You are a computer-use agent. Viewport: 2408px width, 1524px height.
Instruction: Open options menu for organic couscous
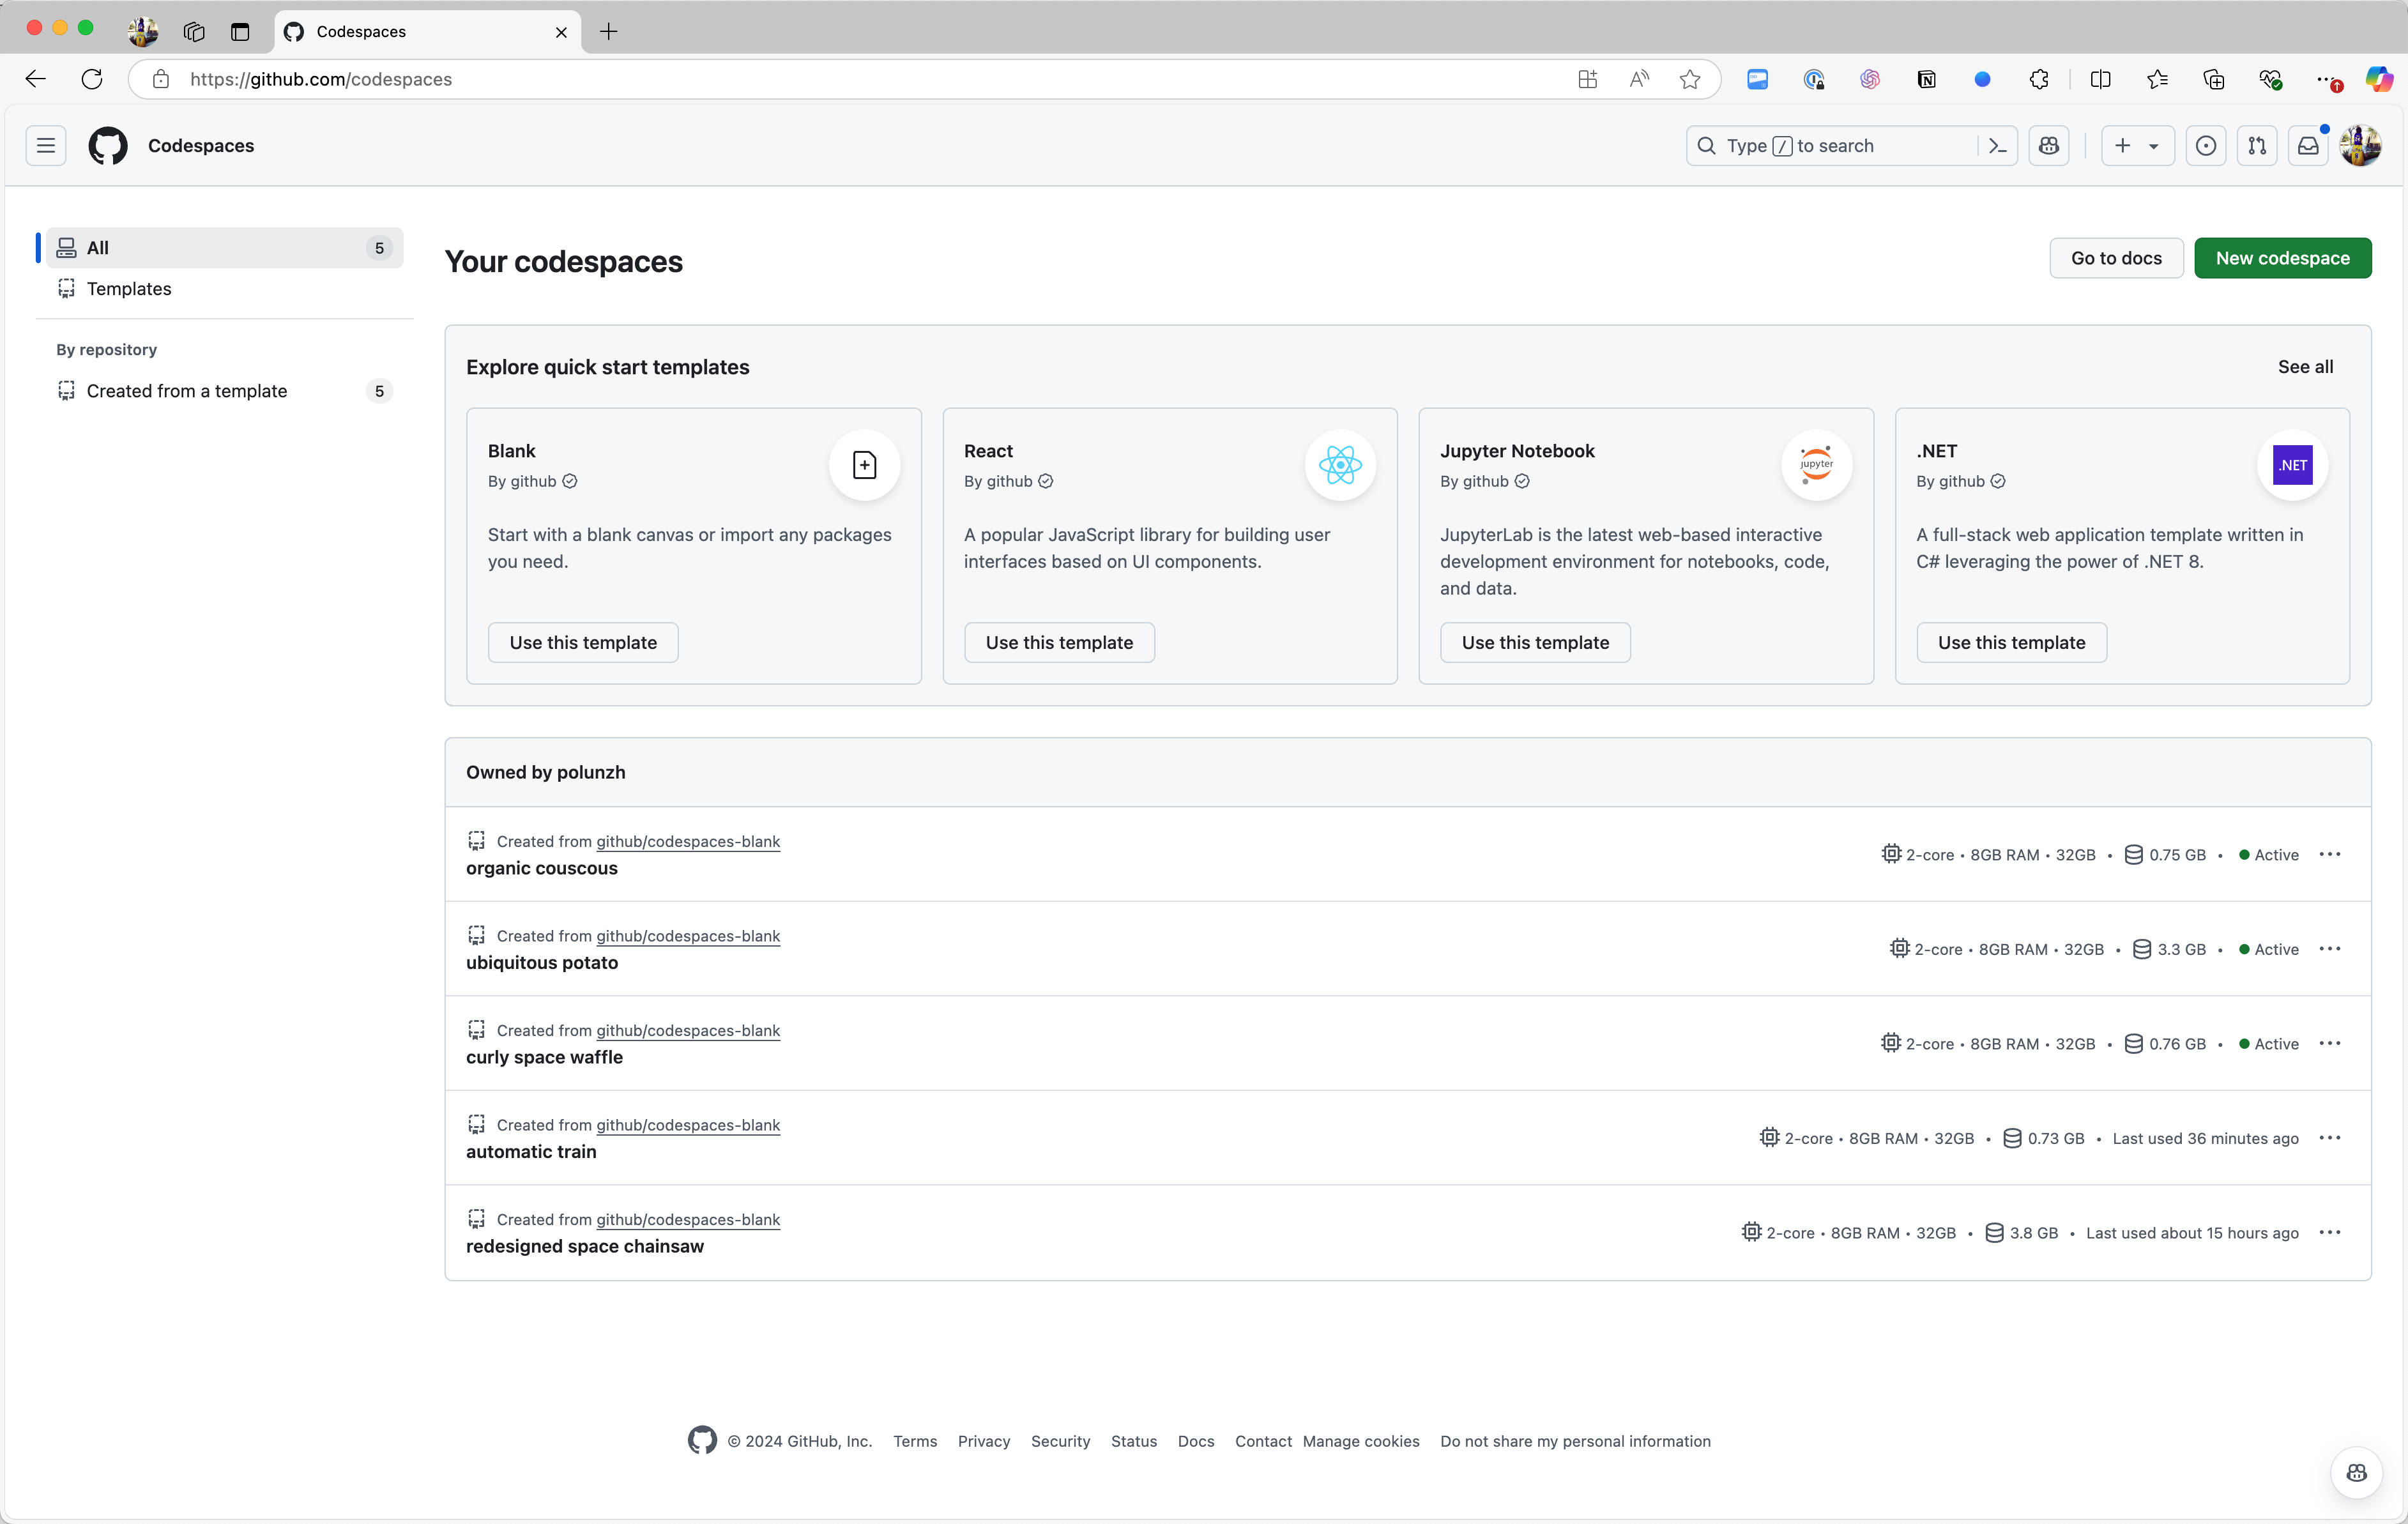(x=2330, y=854)
